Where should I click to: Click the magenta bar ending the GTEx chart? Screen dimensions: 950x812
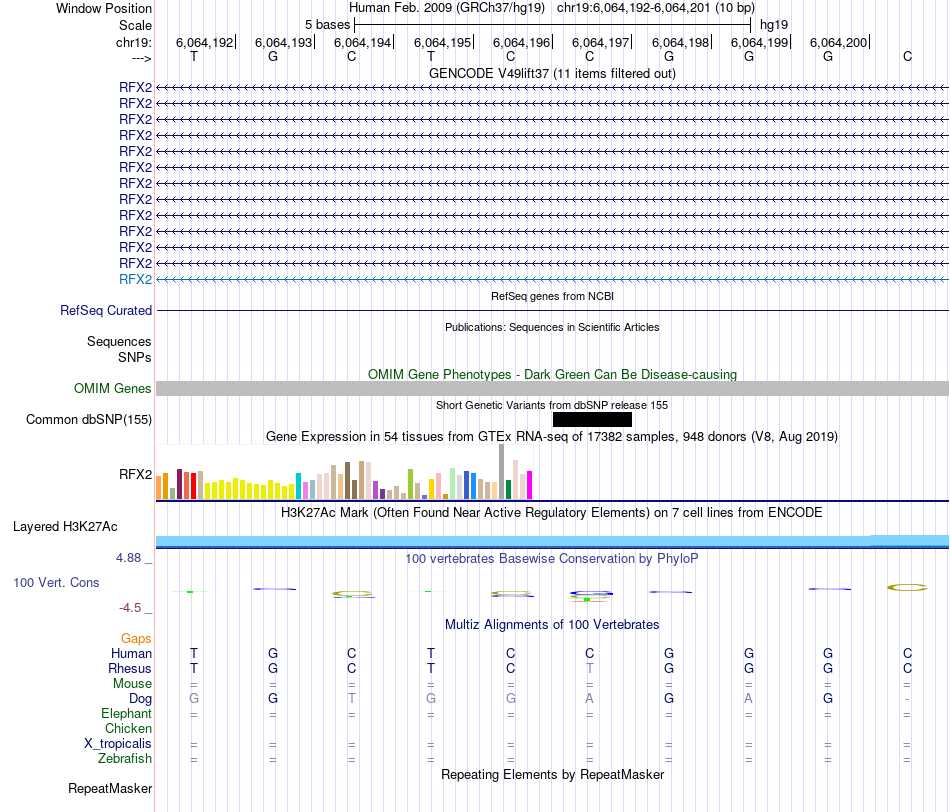click(x=530, y=485)
